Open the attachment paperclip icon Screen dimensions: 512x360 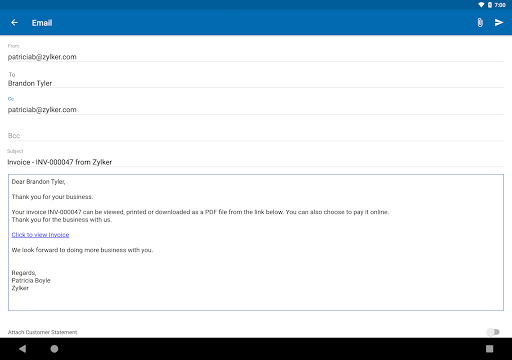click(480, 23)
